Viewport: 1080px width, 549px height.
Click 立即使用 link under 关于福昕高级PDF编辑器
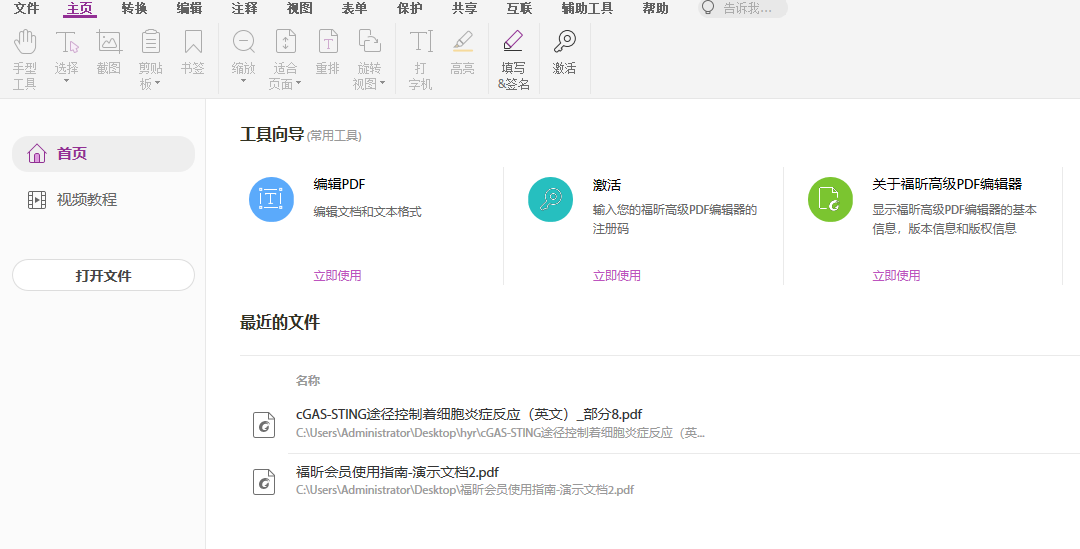897,276
